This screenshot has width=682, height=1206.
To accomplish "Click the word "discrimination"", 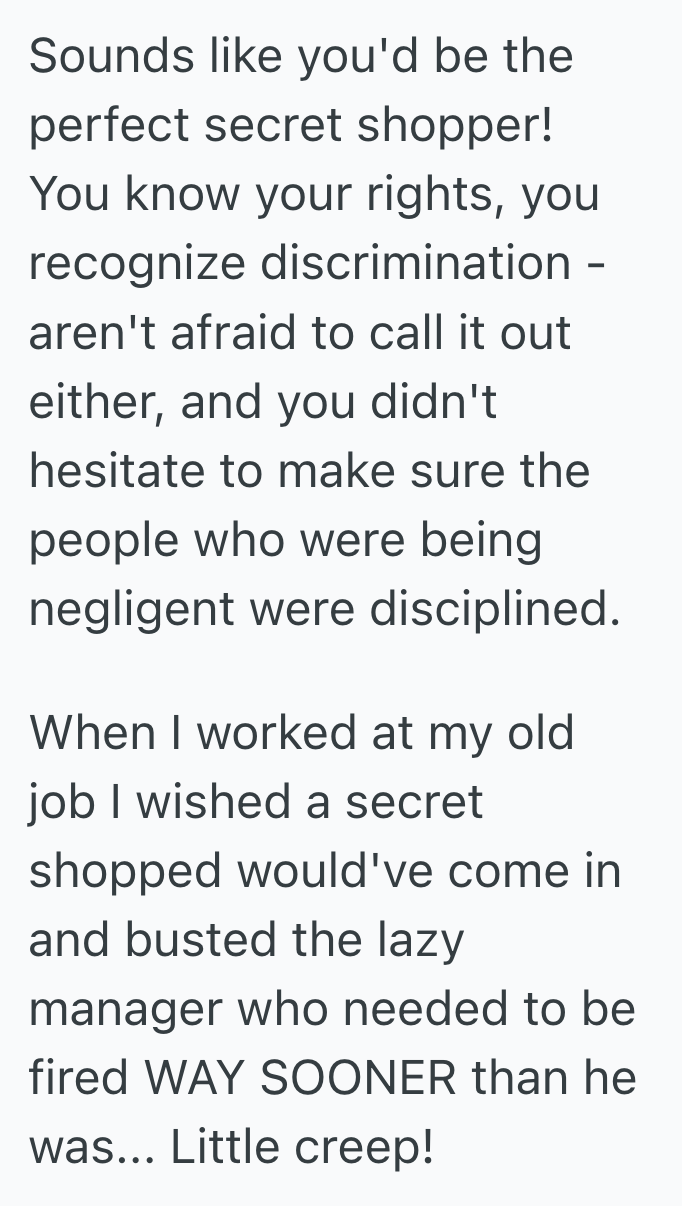I will [416, 262].
